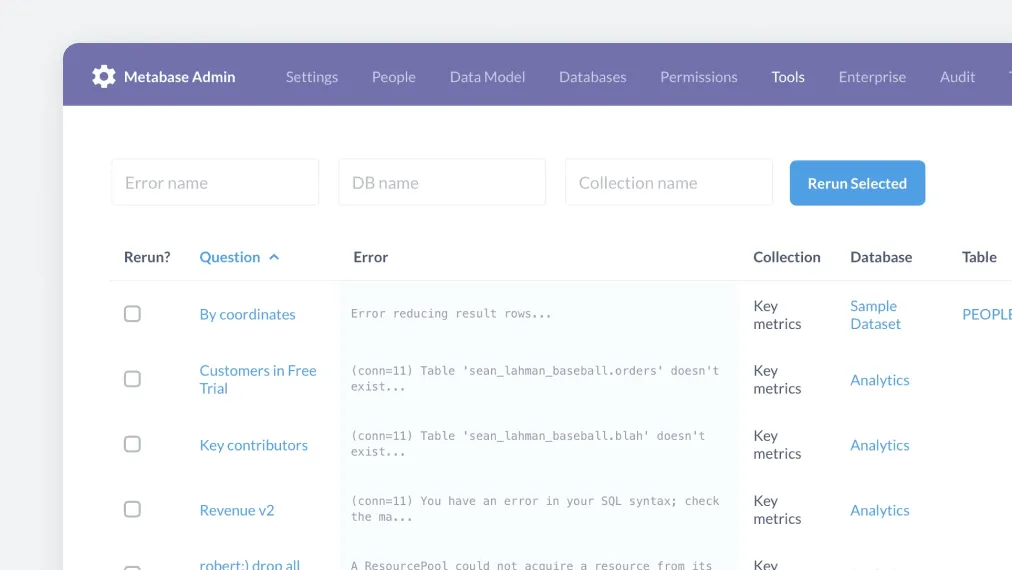Screen dimensions: 1012x570
Task: Open the Audit tab
Action: click(x=957, y=77)
